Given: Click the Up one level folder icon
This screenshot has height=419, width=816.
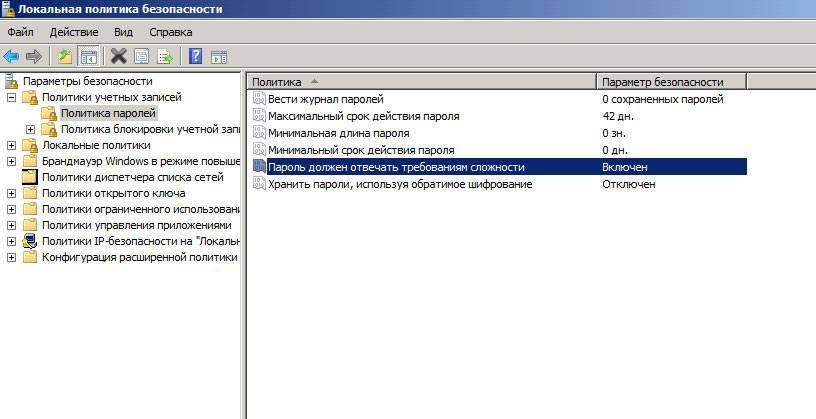Looking at the screenshot, I should [66, 56].
